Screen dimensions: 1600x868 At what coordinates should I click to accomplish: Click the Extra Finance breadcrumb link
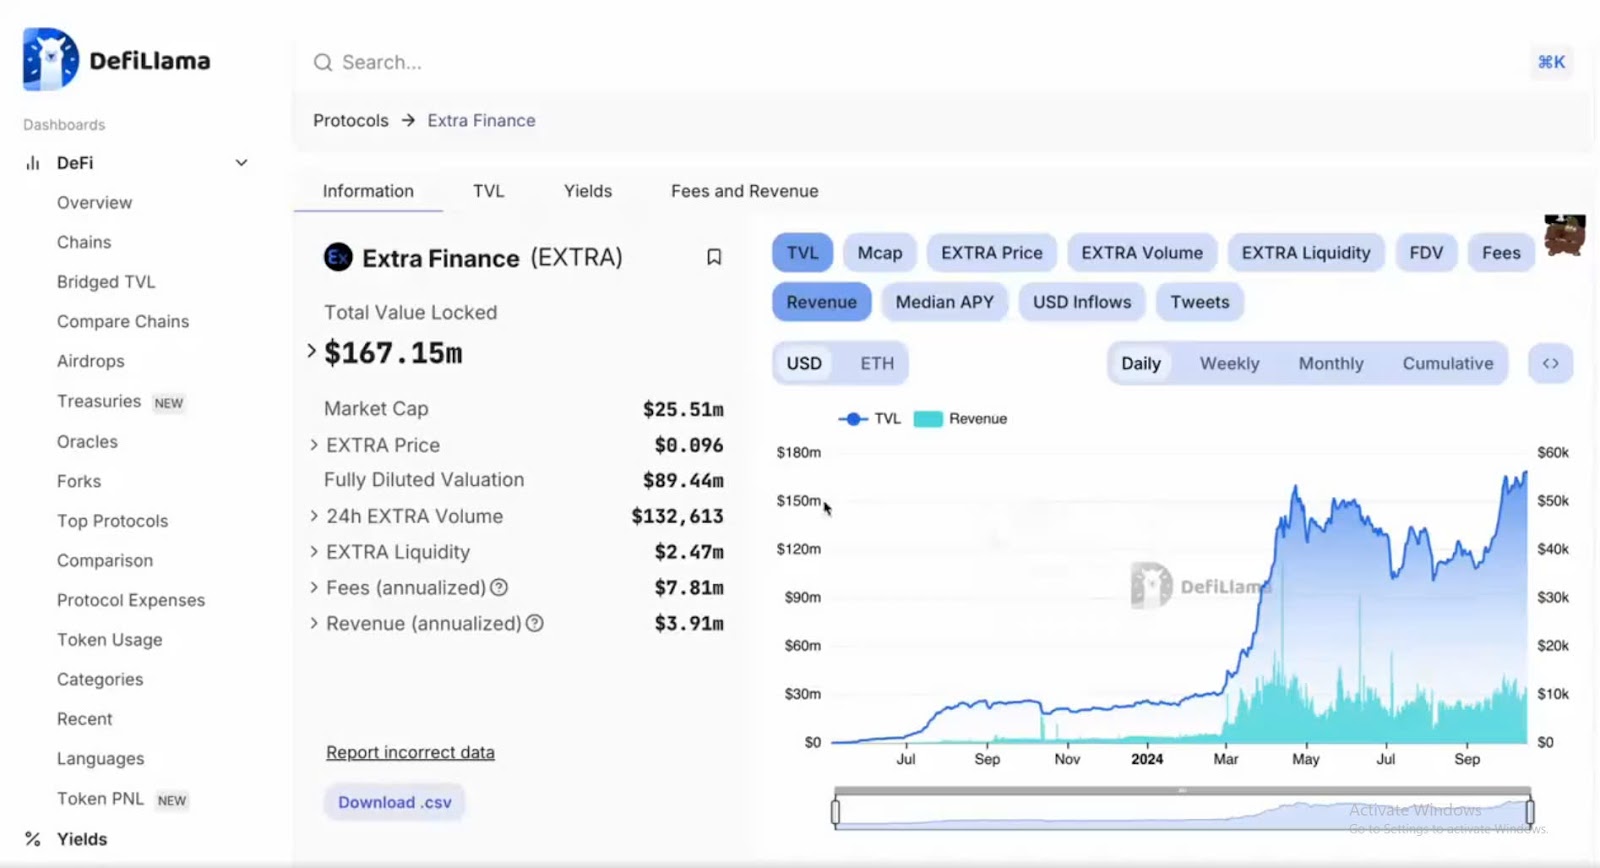[481, 120]
